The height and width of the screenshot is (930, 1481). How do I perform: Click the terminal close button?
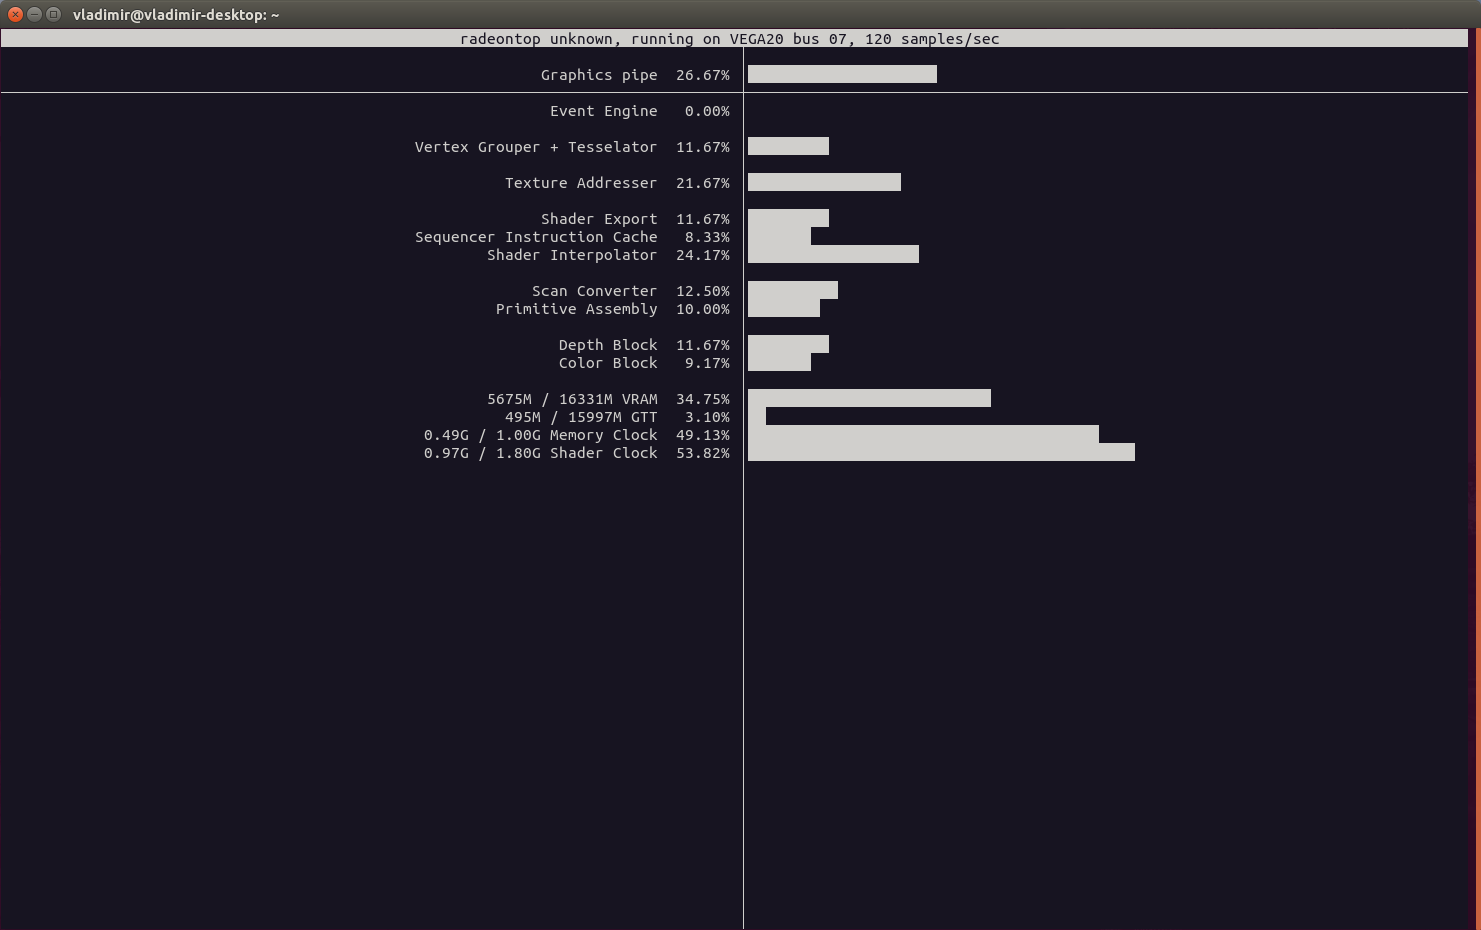click(15, 14)
